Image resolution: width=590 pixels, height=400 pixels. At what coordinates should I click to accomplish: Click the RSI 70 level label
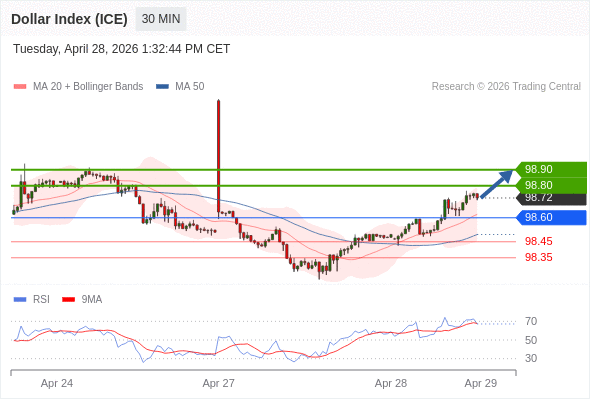point(531,321)
